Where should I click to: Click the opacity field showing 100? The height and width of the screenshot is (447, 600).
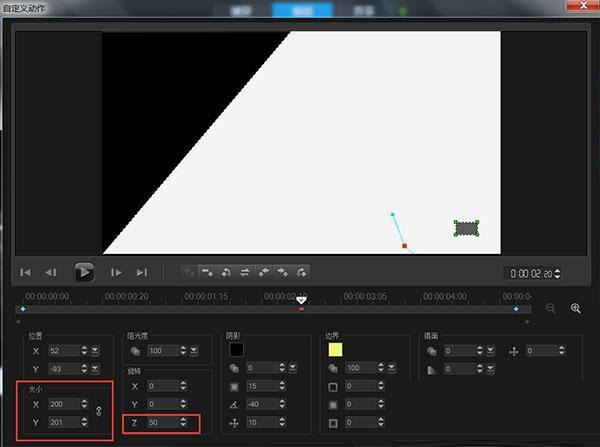[x=163, y=351]
